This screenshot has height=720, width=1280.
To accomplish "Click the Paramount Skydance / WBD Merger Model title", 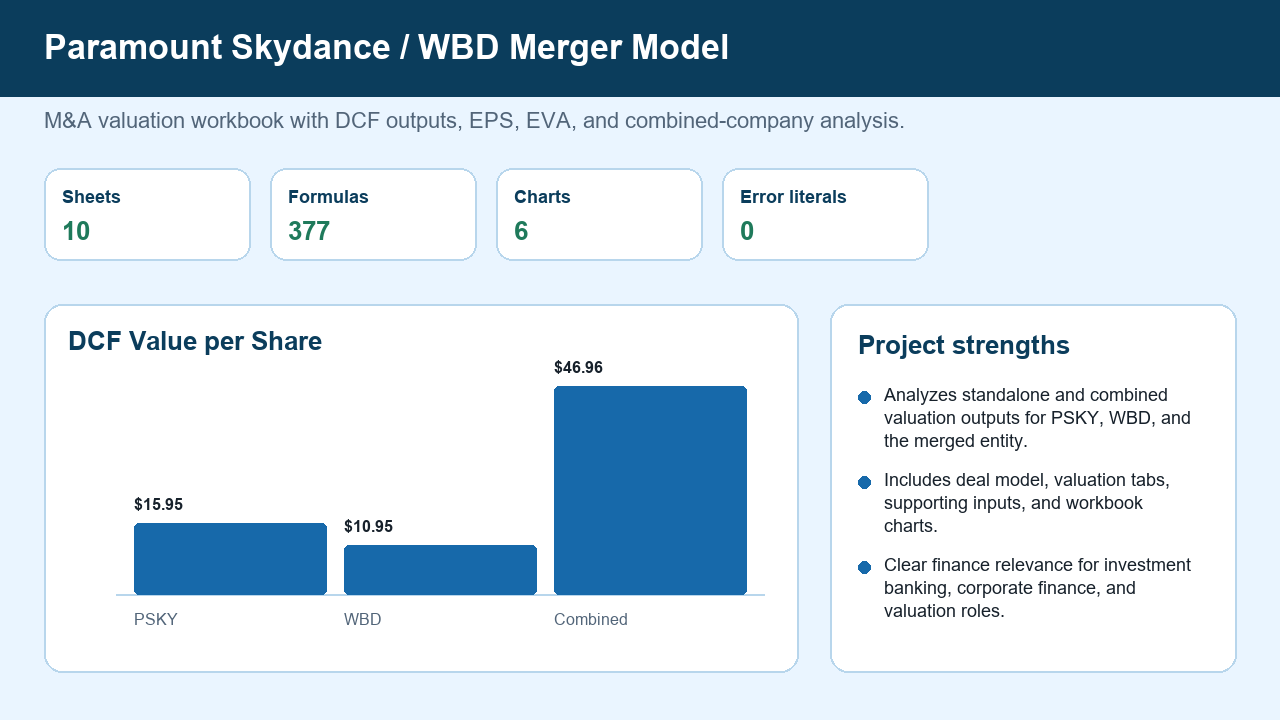I will (x=386, y=48).
